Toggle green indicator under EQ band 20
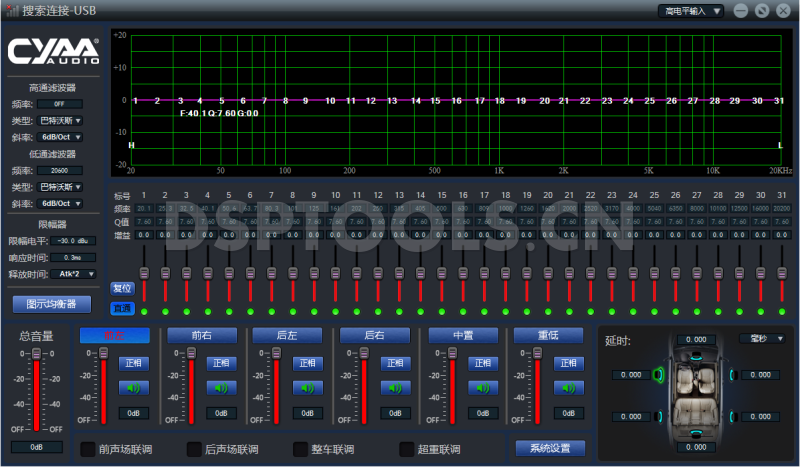 click(x=548, y=311)
